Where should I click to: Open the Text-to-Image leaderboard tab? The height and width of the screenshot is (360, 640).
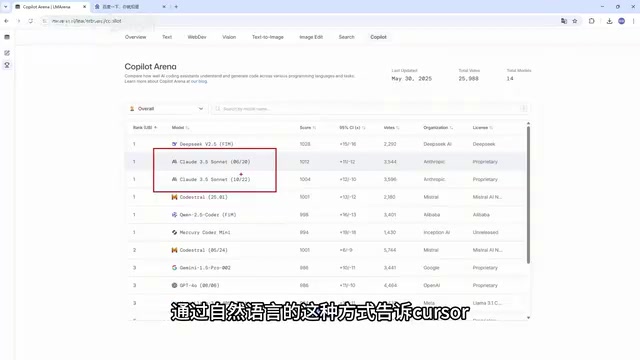pos(268,37)
